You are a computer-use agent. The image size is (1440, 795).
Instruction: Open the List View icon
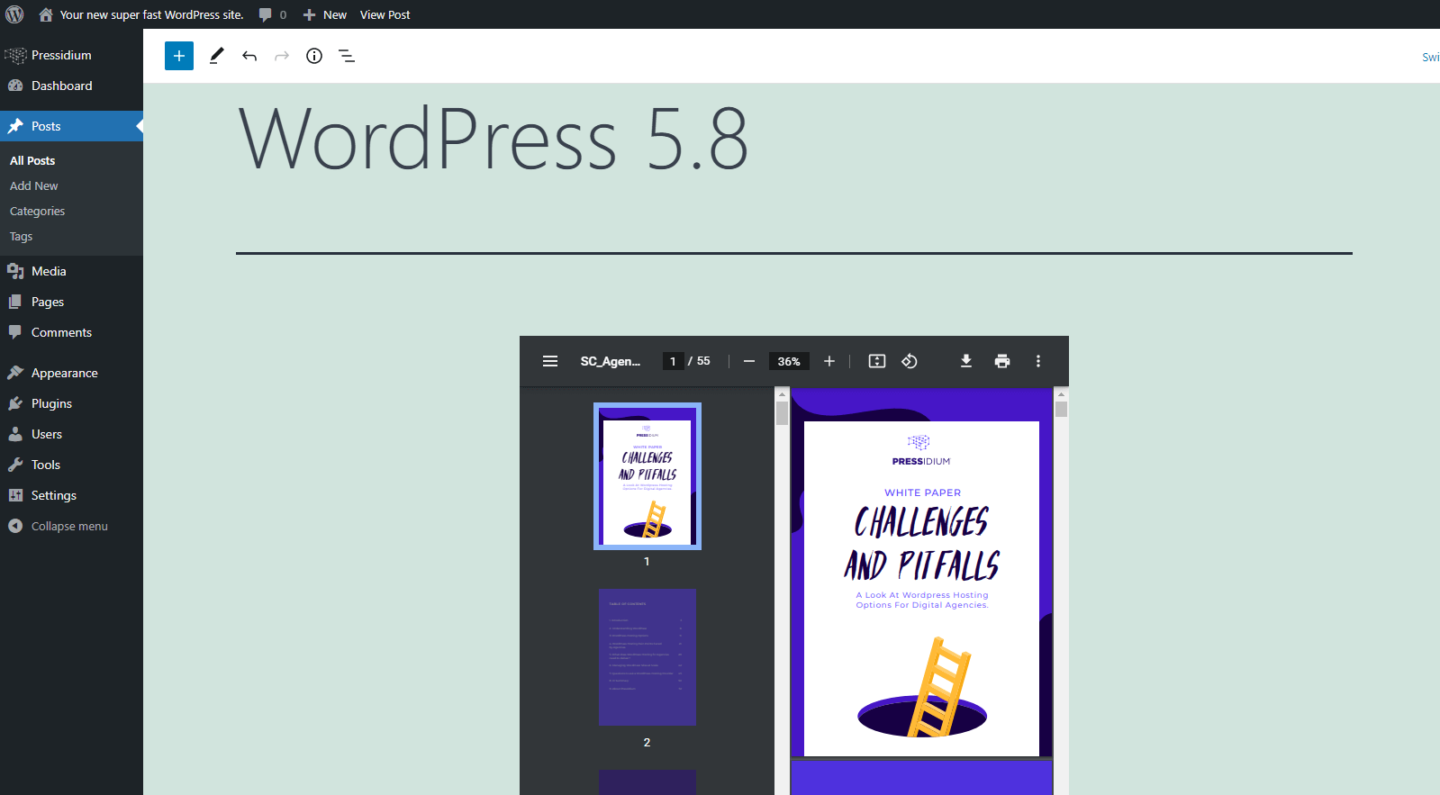346,56
